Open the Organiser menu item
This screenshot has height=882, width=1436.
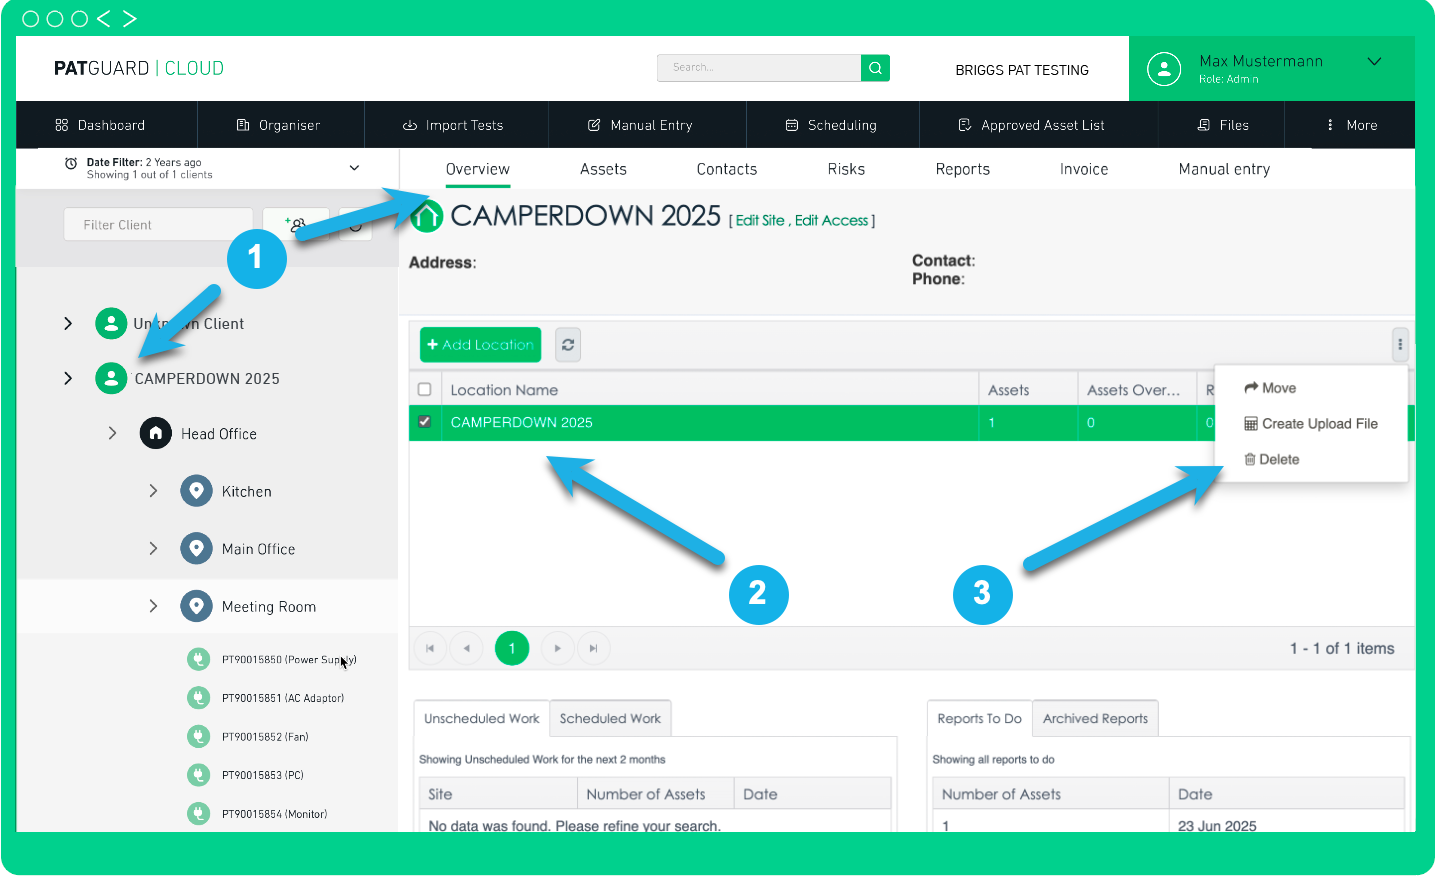278,125
